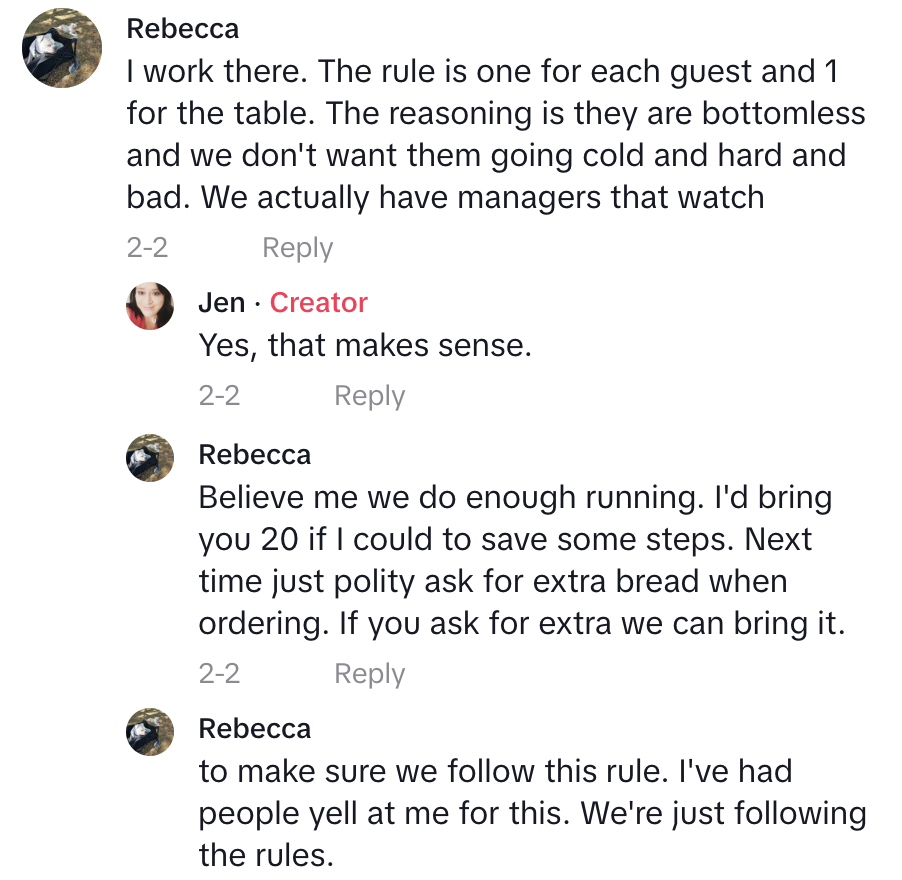
Task: Click Rebecca's name above 'Believe me' reply
Action: click(x=255, y=455)
